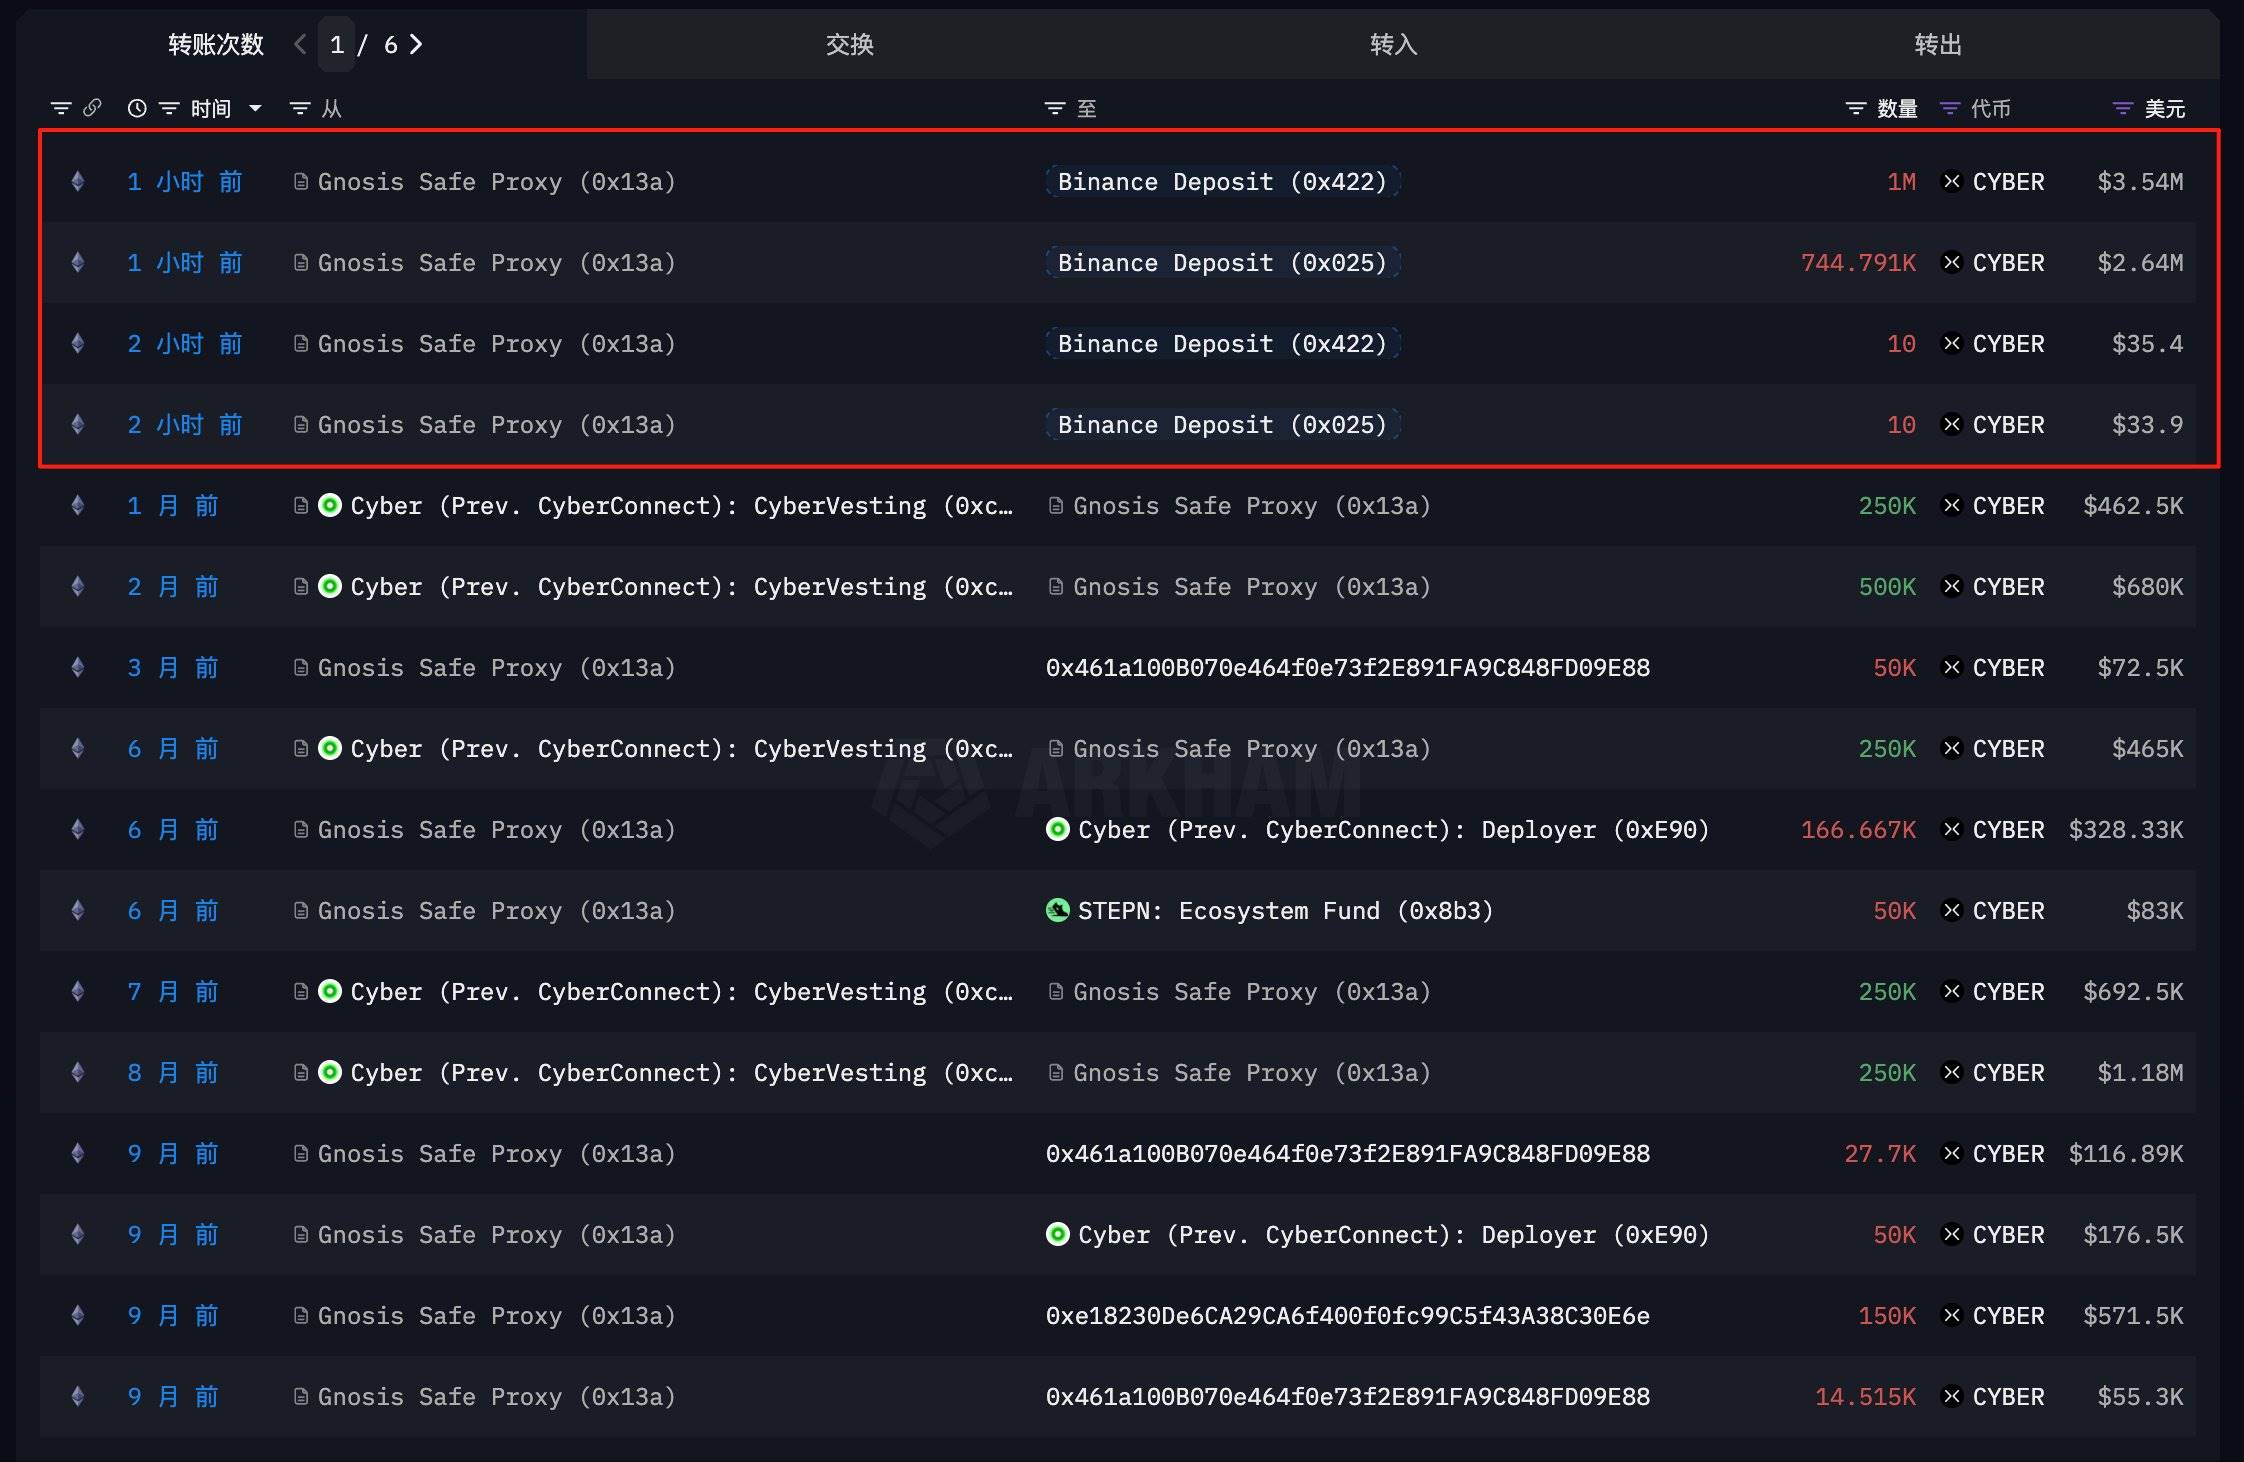Screen dimensions: 2244x1462
Task: Switch to the 交换 tab
Action: pyautogui.click(x=849, y=44)
